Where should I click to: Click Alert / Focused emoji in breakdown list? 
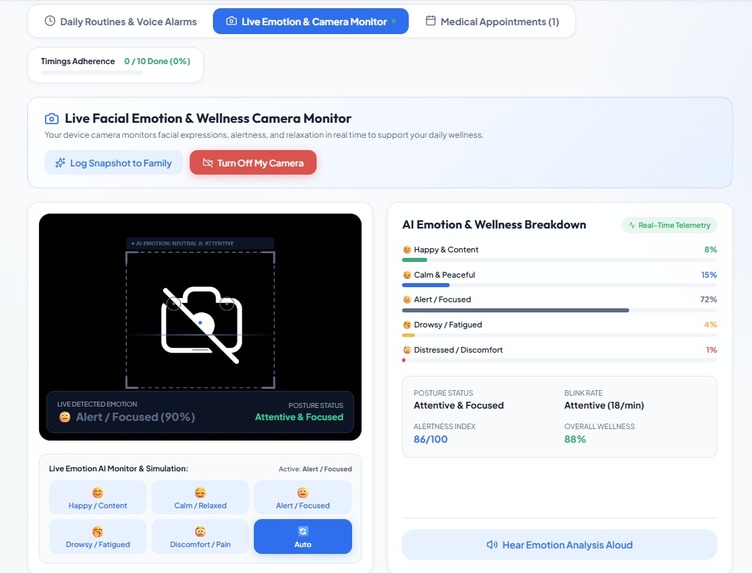(x=407, y=300)
